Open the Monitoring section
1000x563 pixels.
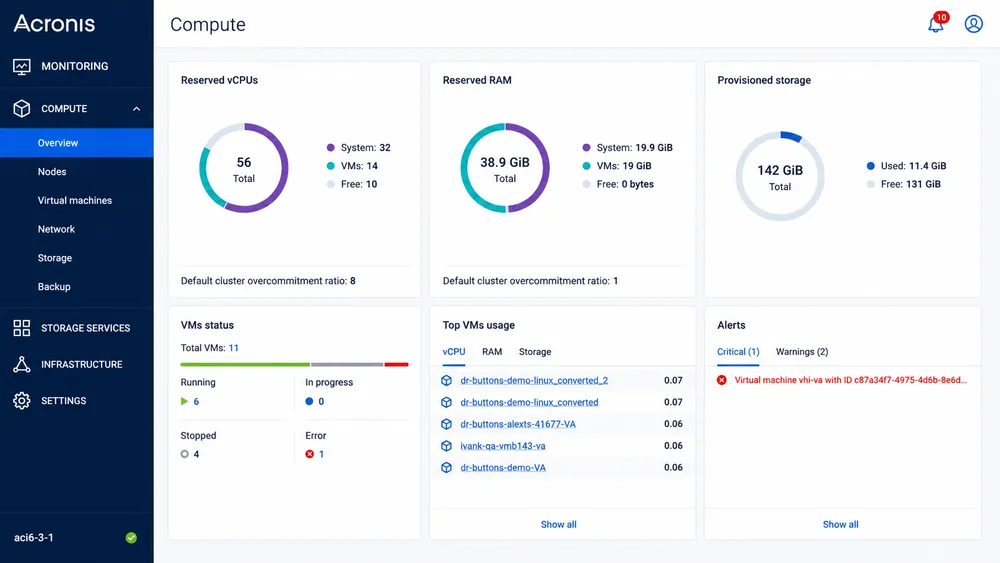click(x=77, y=66)
